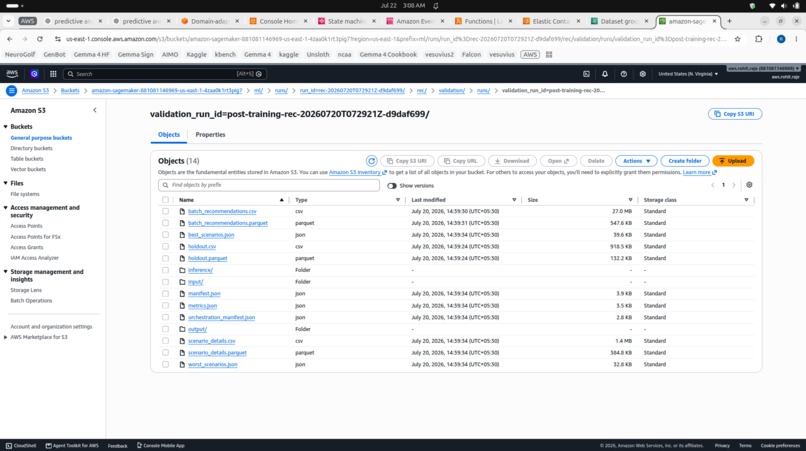Image resolution: width=806 pixels, height=451 pixels.
Task: Check the best_scenarios.json row checkbox
Action: 165,234
